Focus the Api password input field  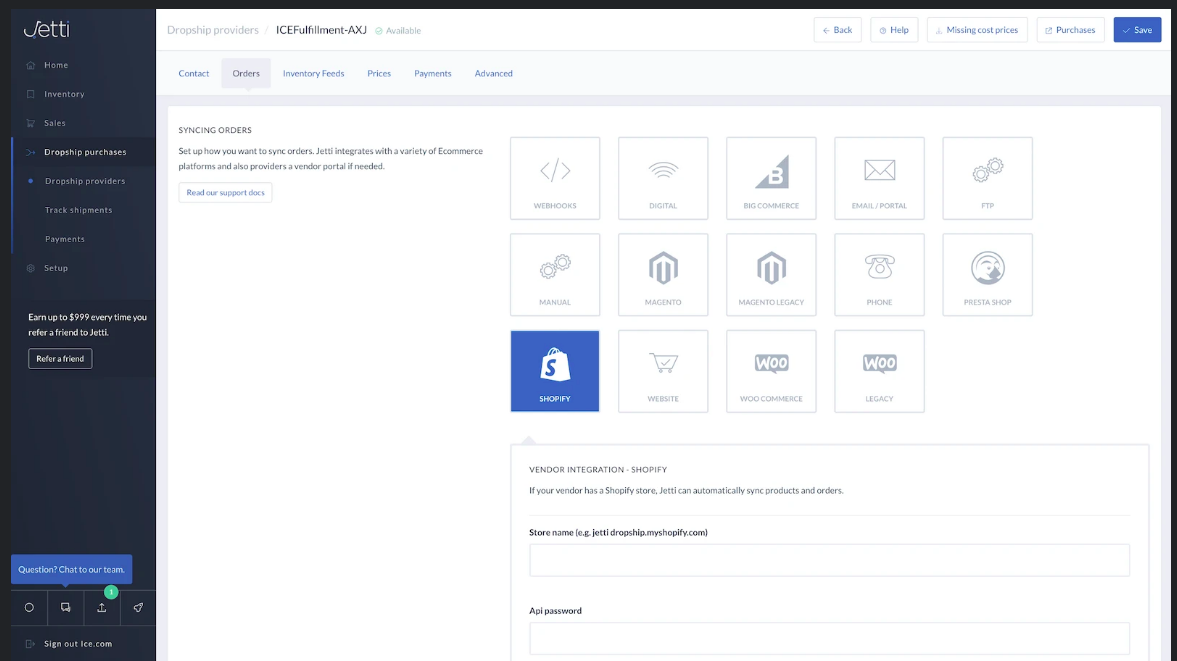pos(829,638)
